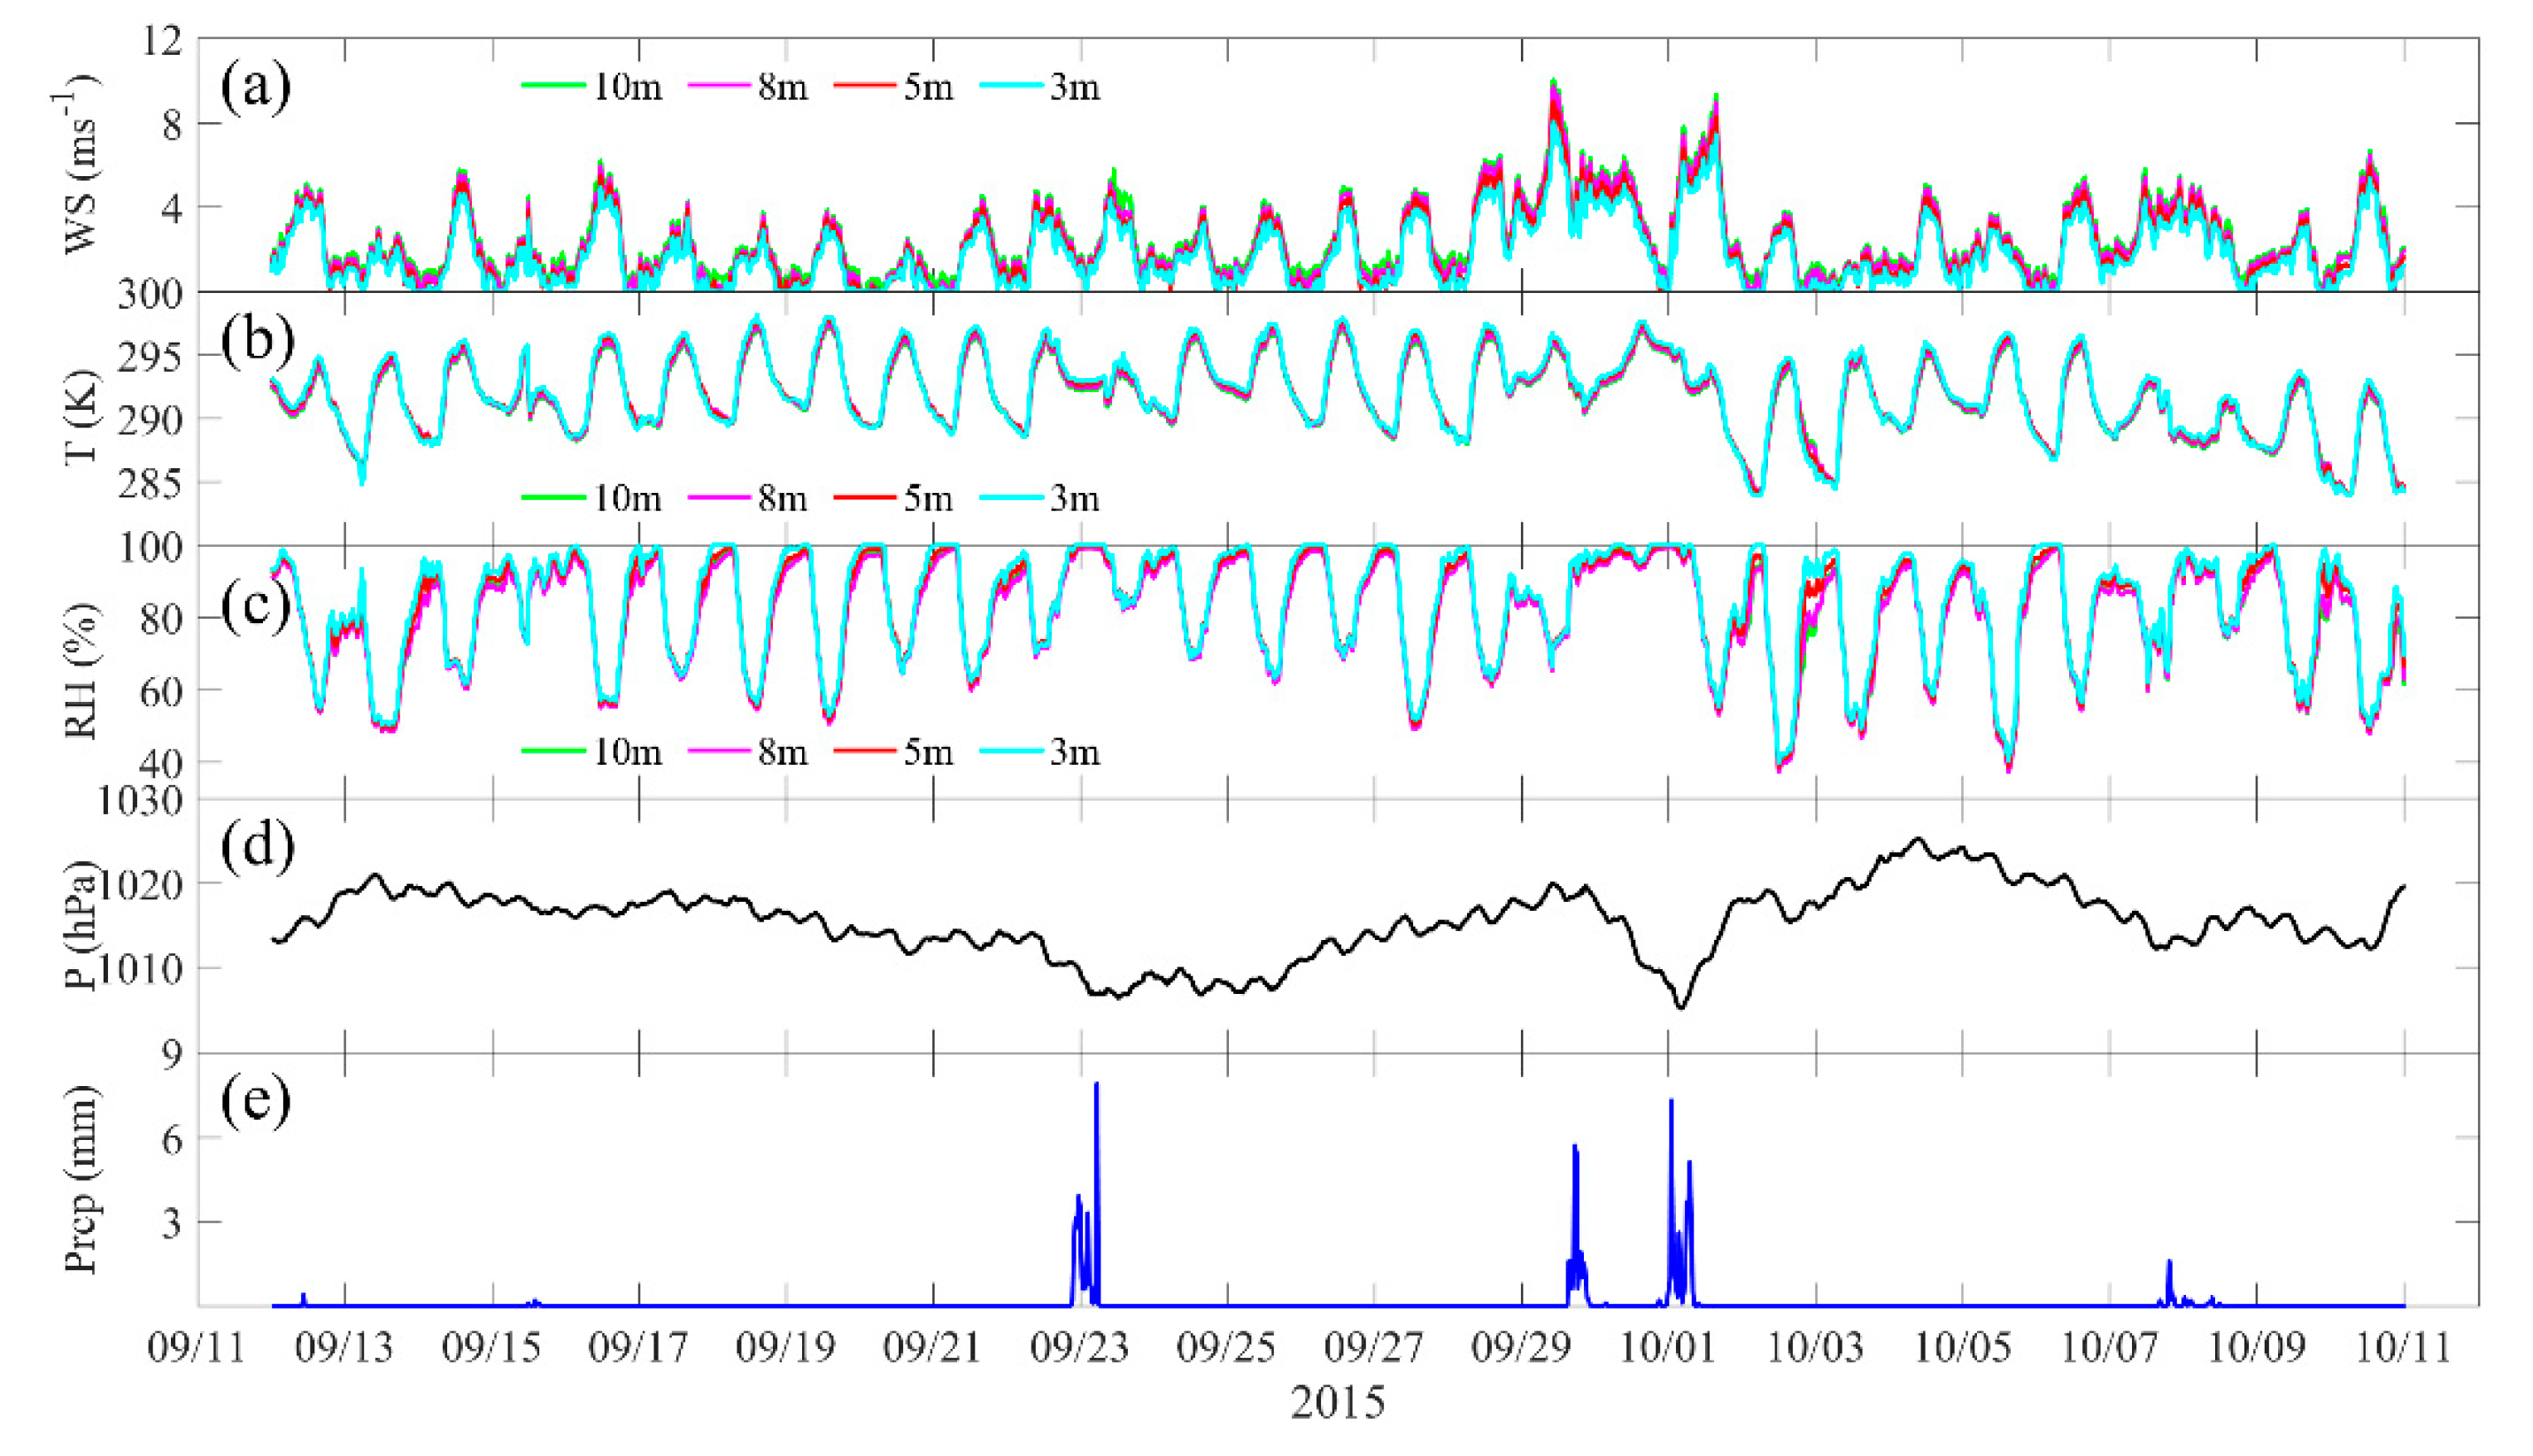Image resolution: width=2533 pixels, height=1456 pixels.
Task: Click the panel (a) label
Action: pos(256,87)
